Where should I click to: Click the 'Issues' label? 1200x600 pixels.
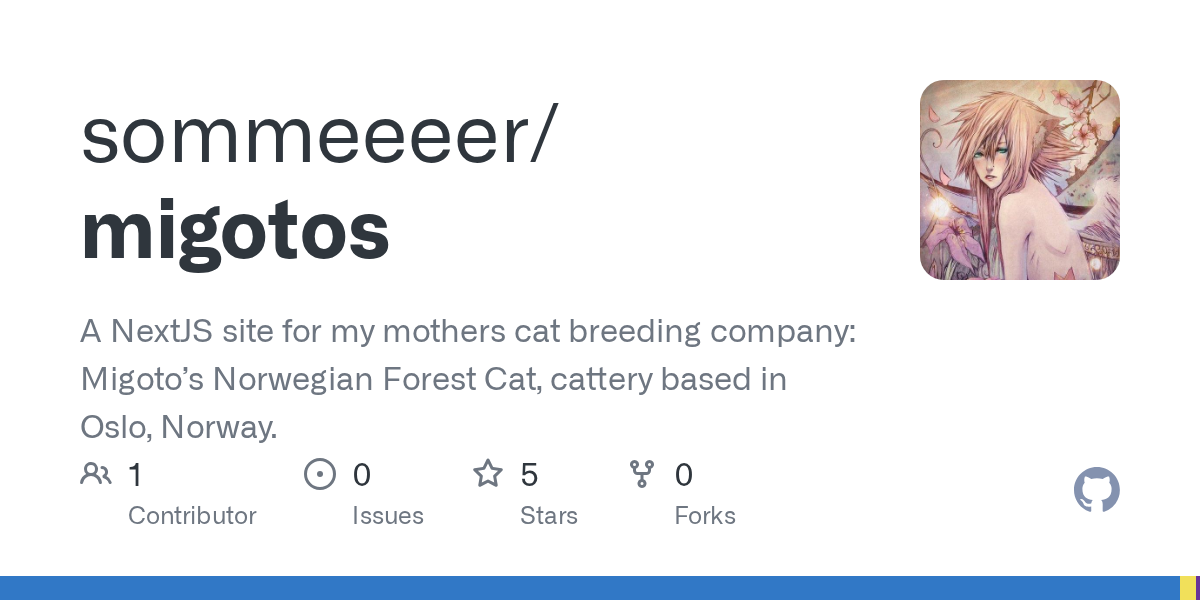[388, 516]
